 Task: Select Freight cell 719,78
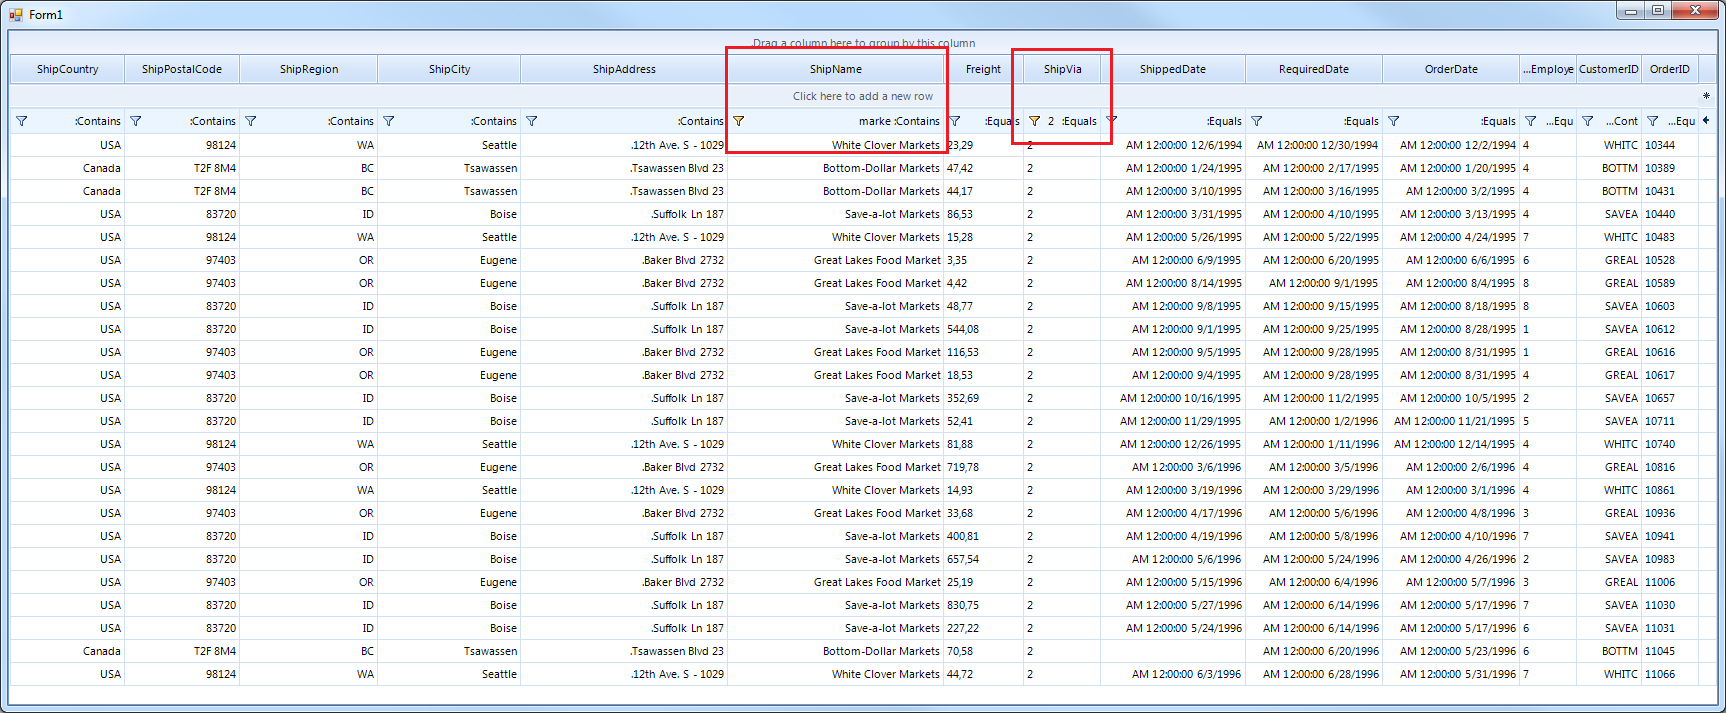[984, 467]
